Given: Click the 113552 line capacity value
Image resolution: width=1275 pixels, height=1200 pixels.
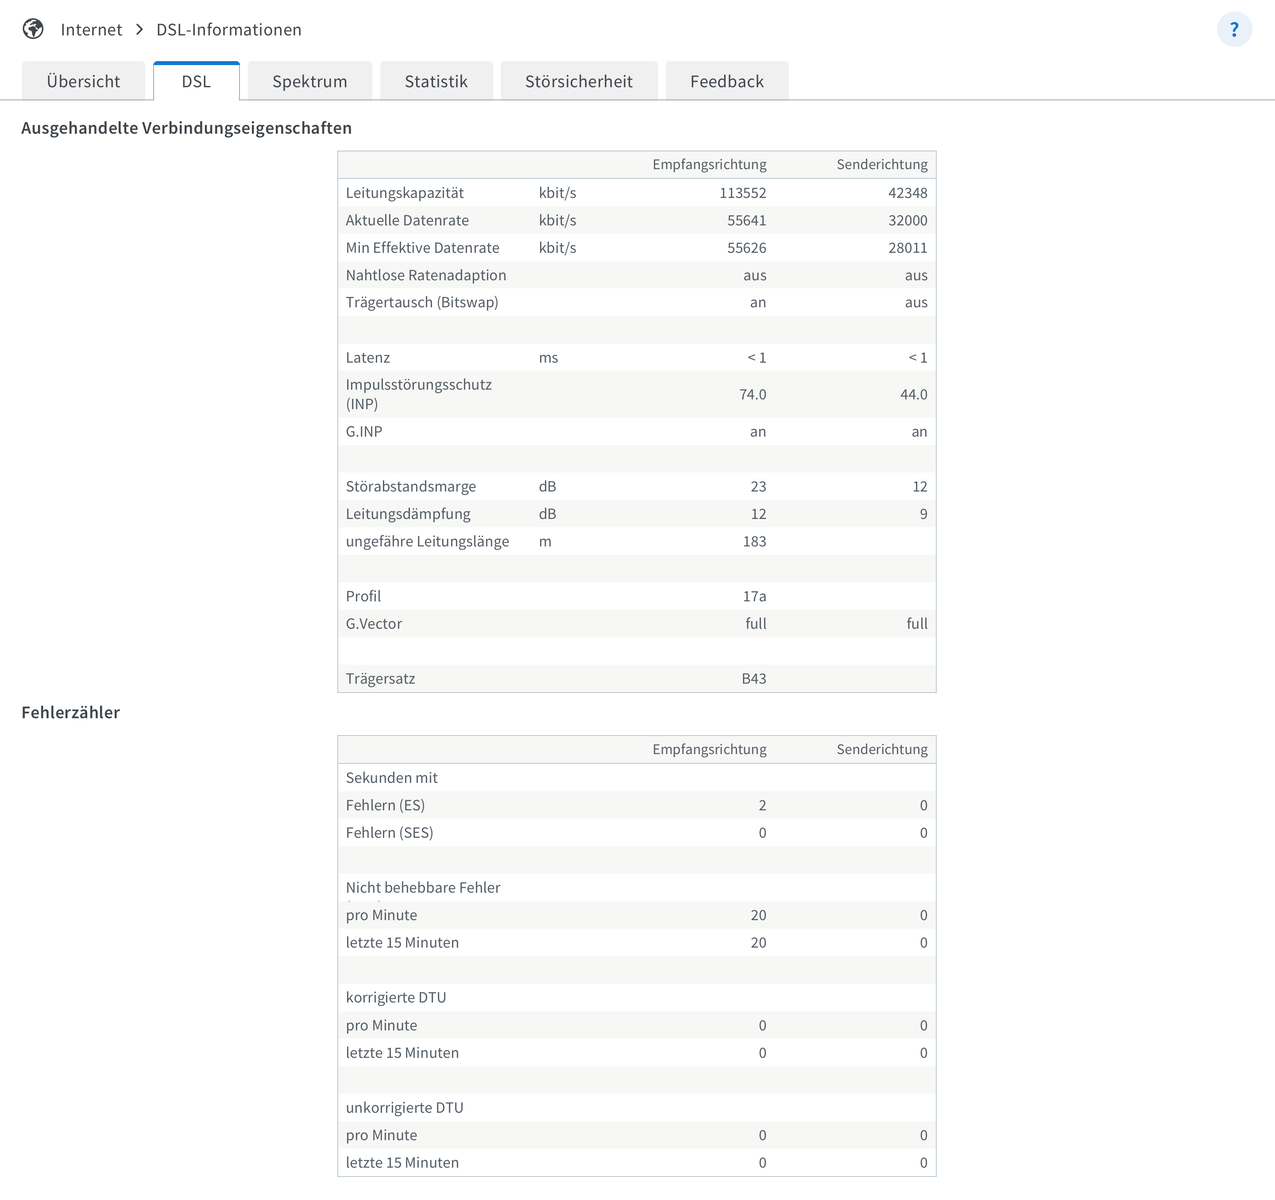Looking at the screenshot, I should 742,193.
